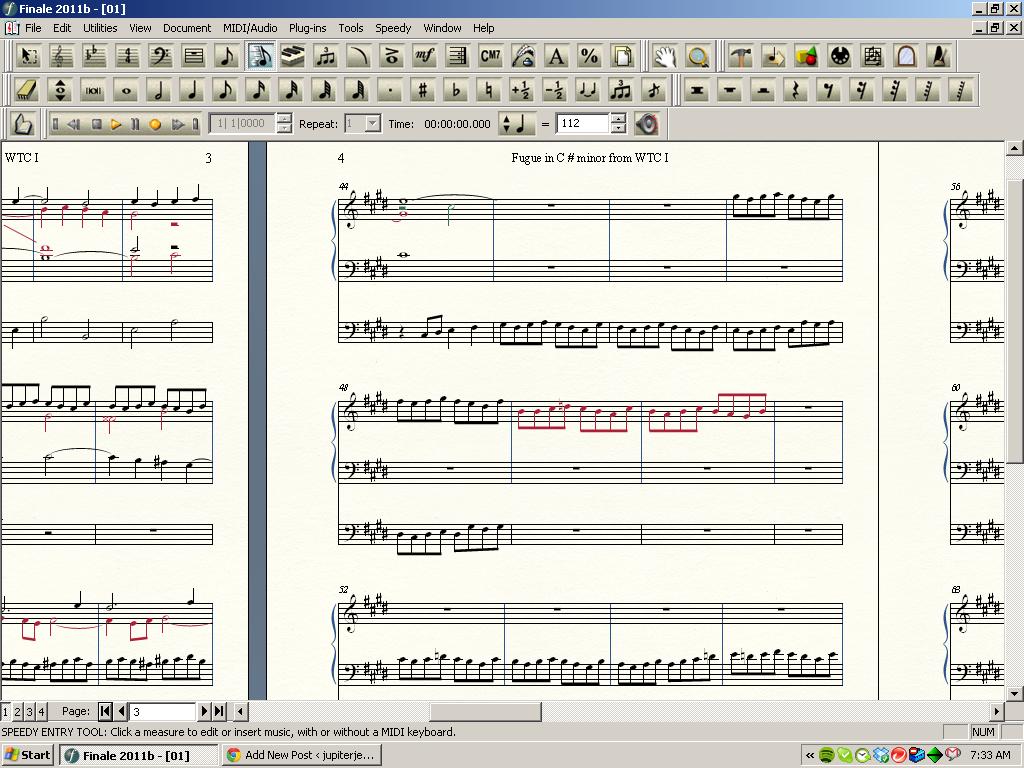Select the Page Layout tool

pyautogui.click(x=622, y=56)
